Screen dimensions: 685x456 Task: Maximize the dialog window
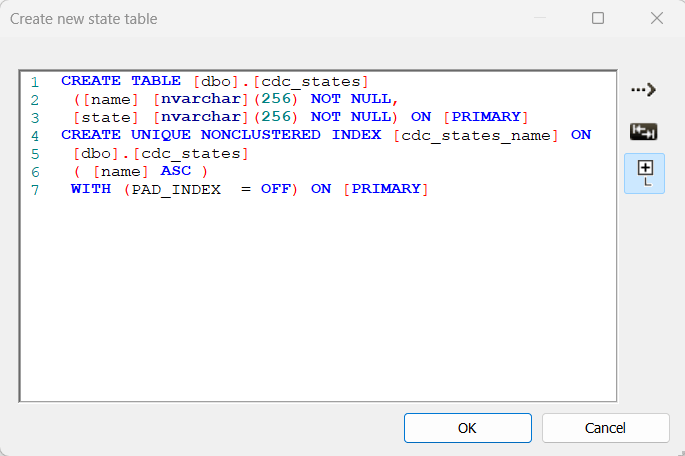[x=598, y=18]
